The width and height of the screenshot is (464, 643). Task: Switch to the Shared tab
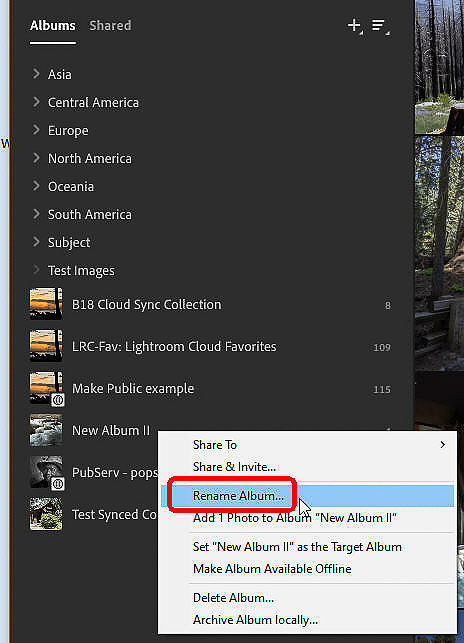[x=110, y=25]
